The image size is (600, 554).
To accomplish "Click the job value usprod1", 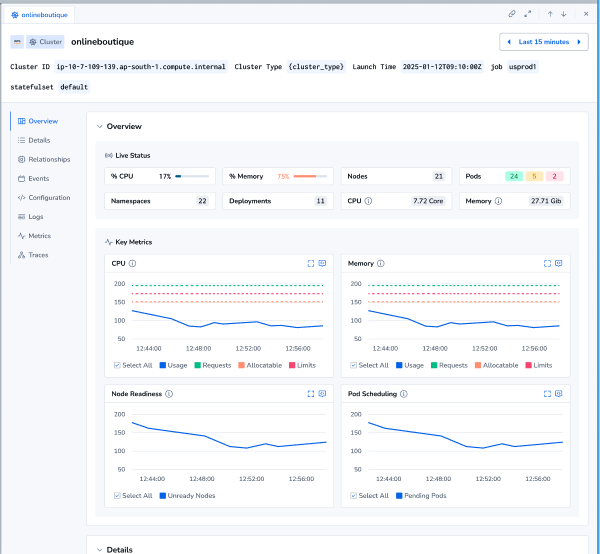I will tap(522, 67).
